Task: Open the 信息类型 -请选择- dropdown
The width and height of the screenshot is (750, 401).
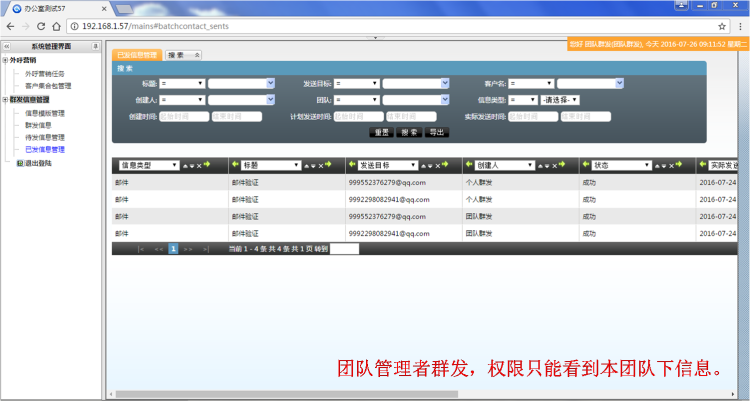Action: (559, 100)
